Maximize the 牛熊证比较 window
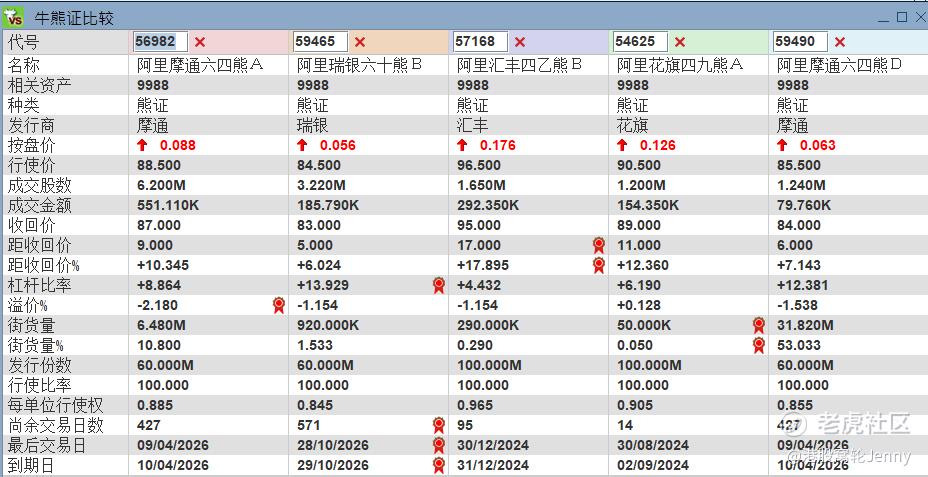 [902, 17]
